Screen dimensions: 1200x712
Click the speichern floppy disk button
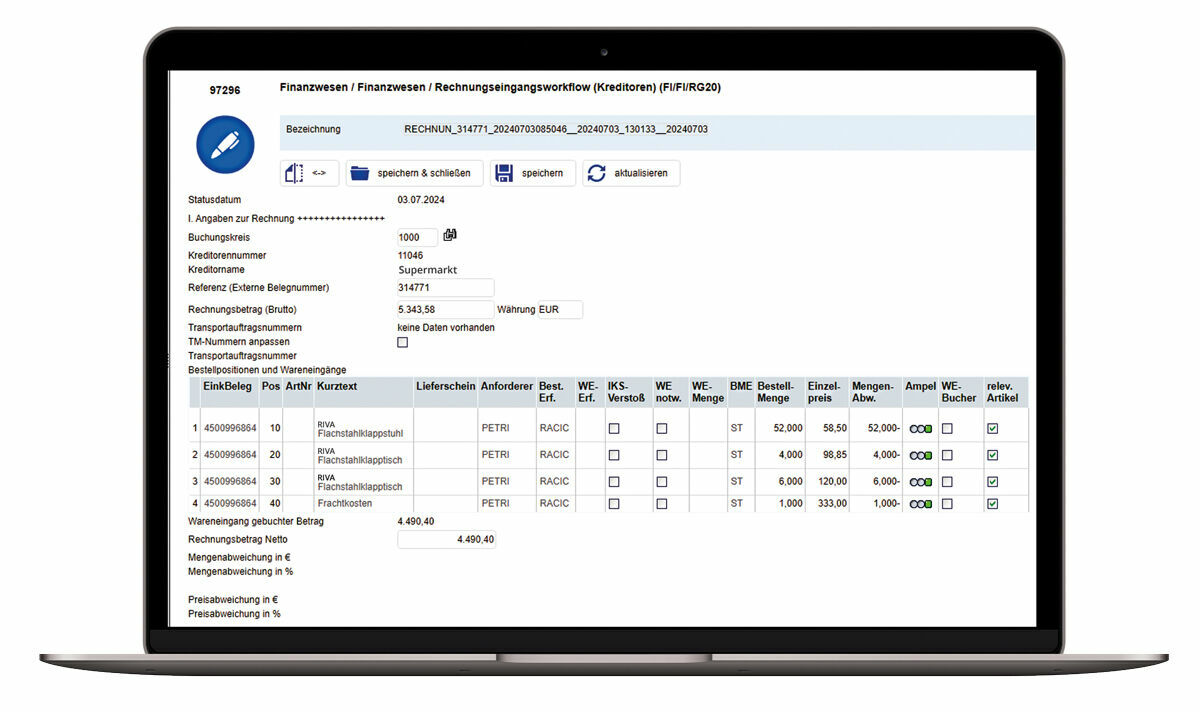(x=533, y=173)
